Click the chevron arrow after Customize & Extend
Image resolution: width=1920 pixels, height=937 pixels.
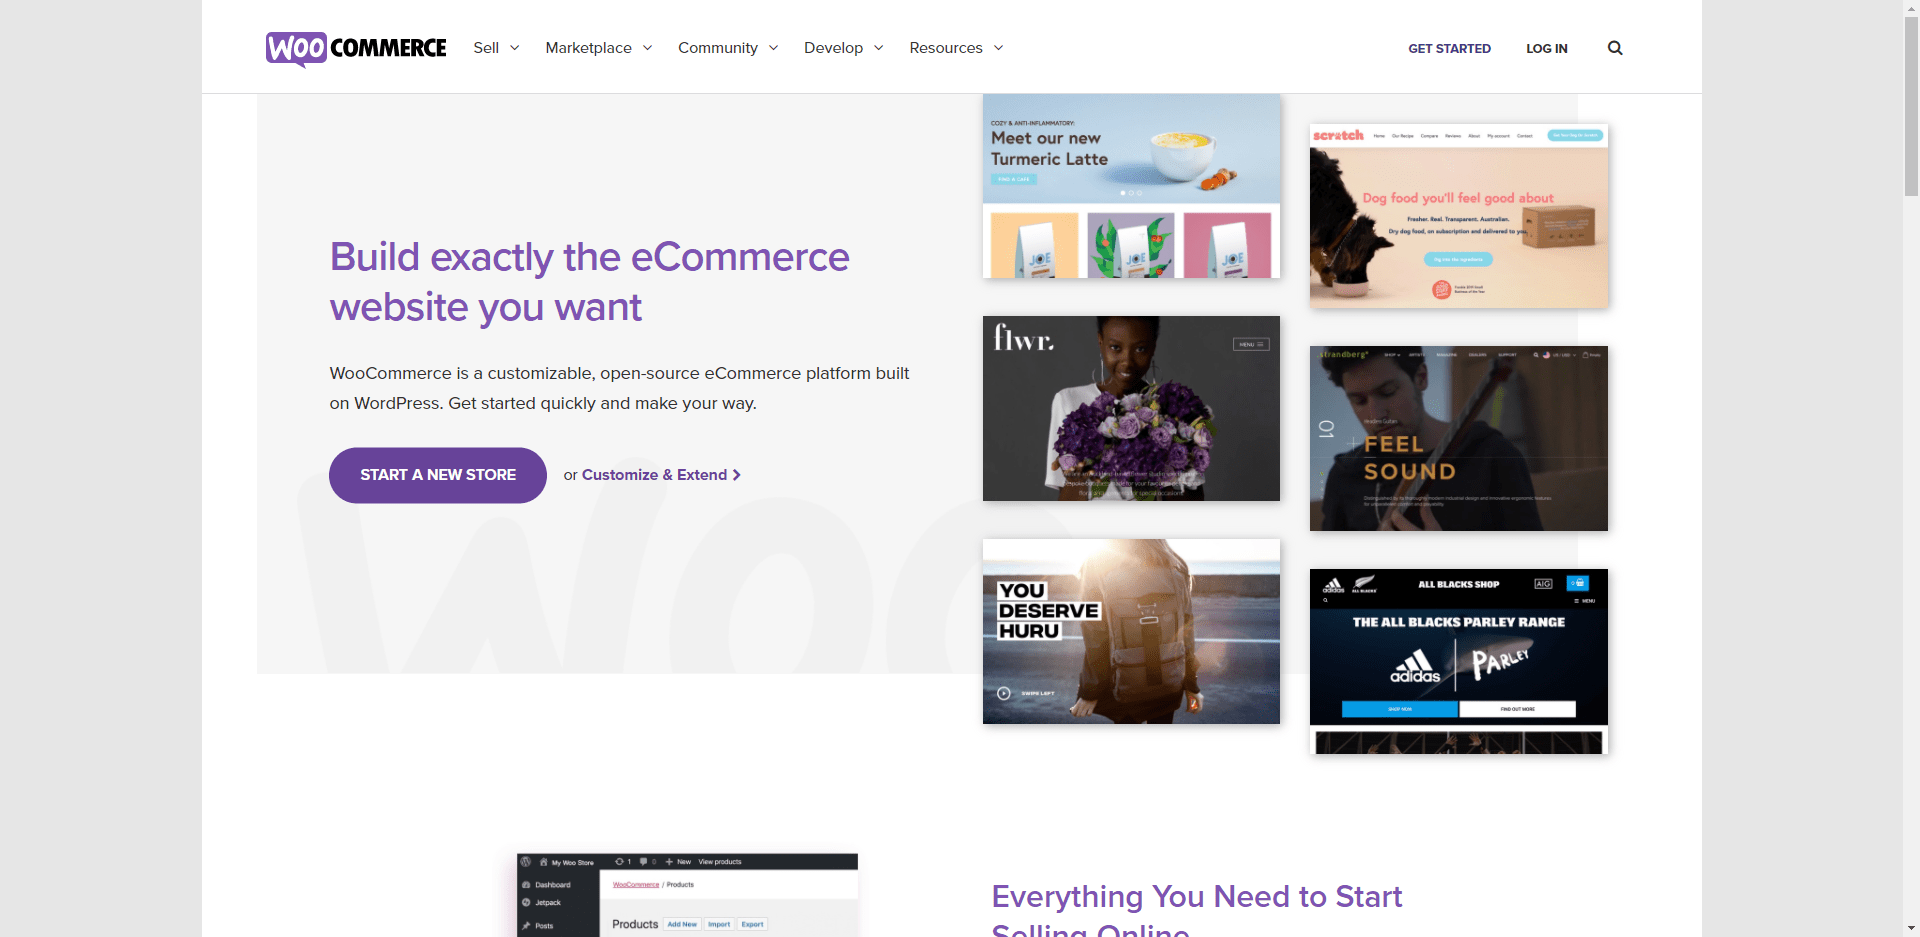737,475
